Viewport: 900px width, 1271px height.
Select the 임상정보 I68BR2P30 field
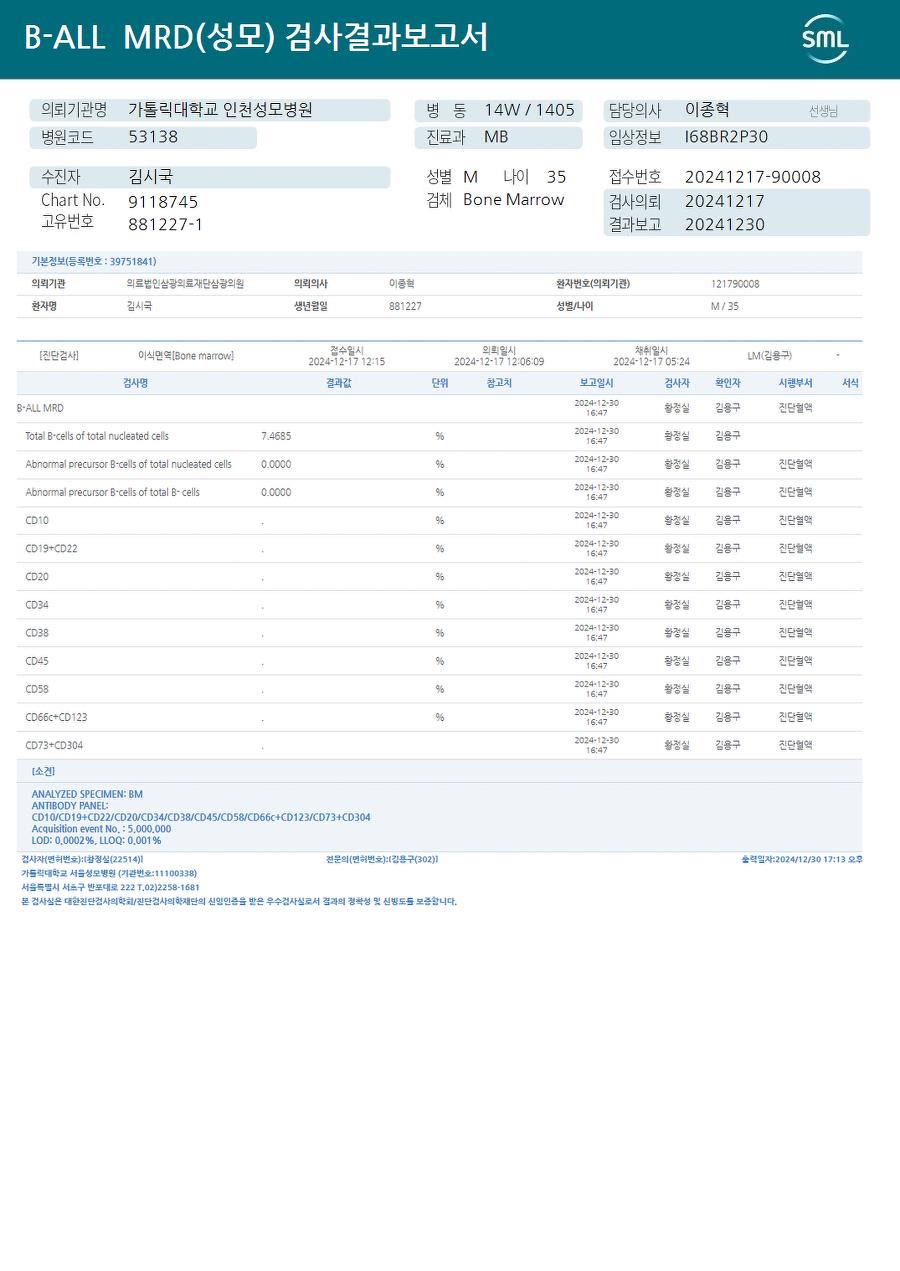tap(736, 137)
